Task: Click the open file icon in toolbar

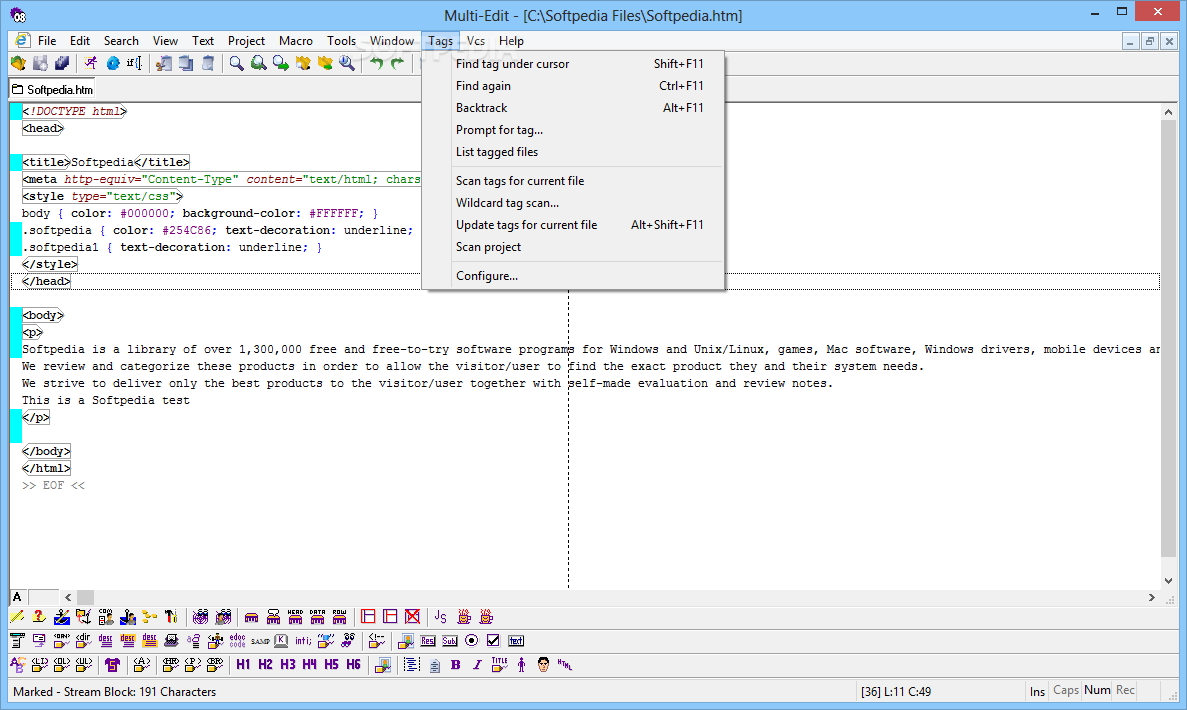Action: click(18, 64)
